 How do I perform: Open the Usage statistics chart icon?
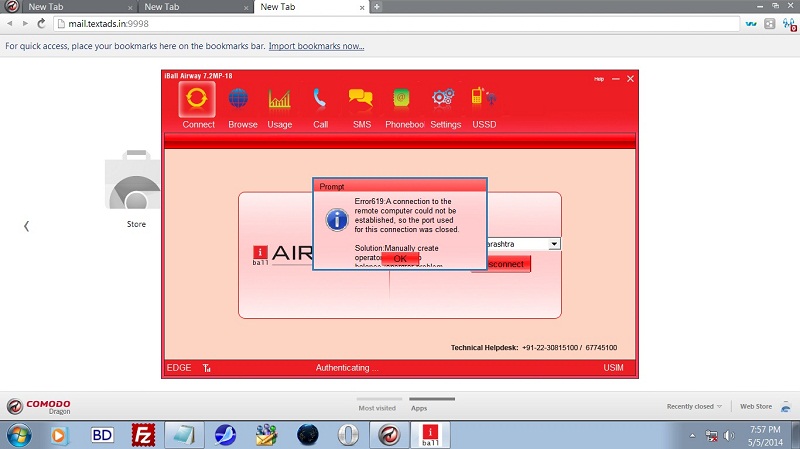pos(280,100)
